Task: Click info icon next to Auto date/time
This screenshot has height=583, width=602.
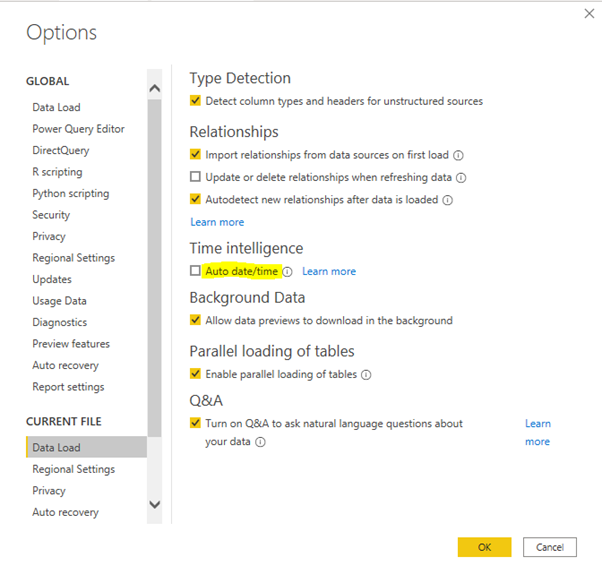Action: coord(287,272)
